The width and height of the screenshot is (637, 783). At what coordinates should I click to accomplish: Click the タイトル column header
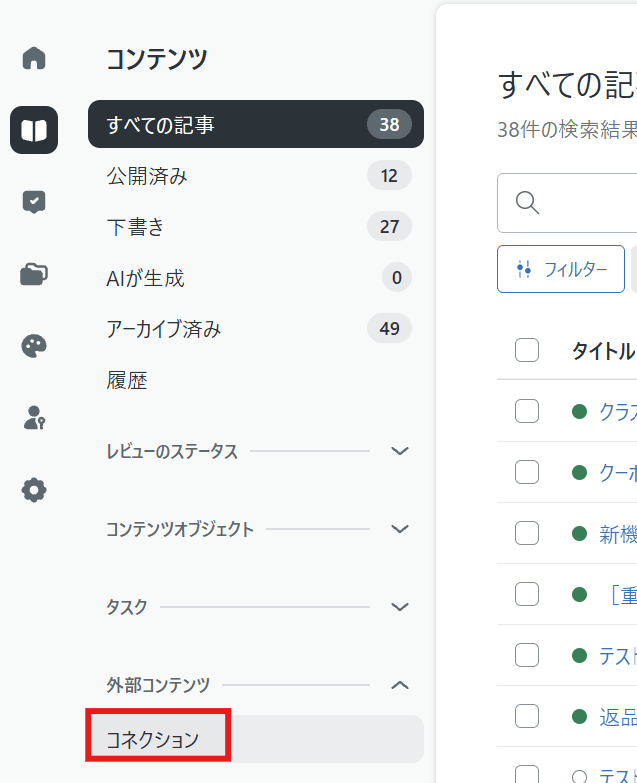[x=604, y=351]
